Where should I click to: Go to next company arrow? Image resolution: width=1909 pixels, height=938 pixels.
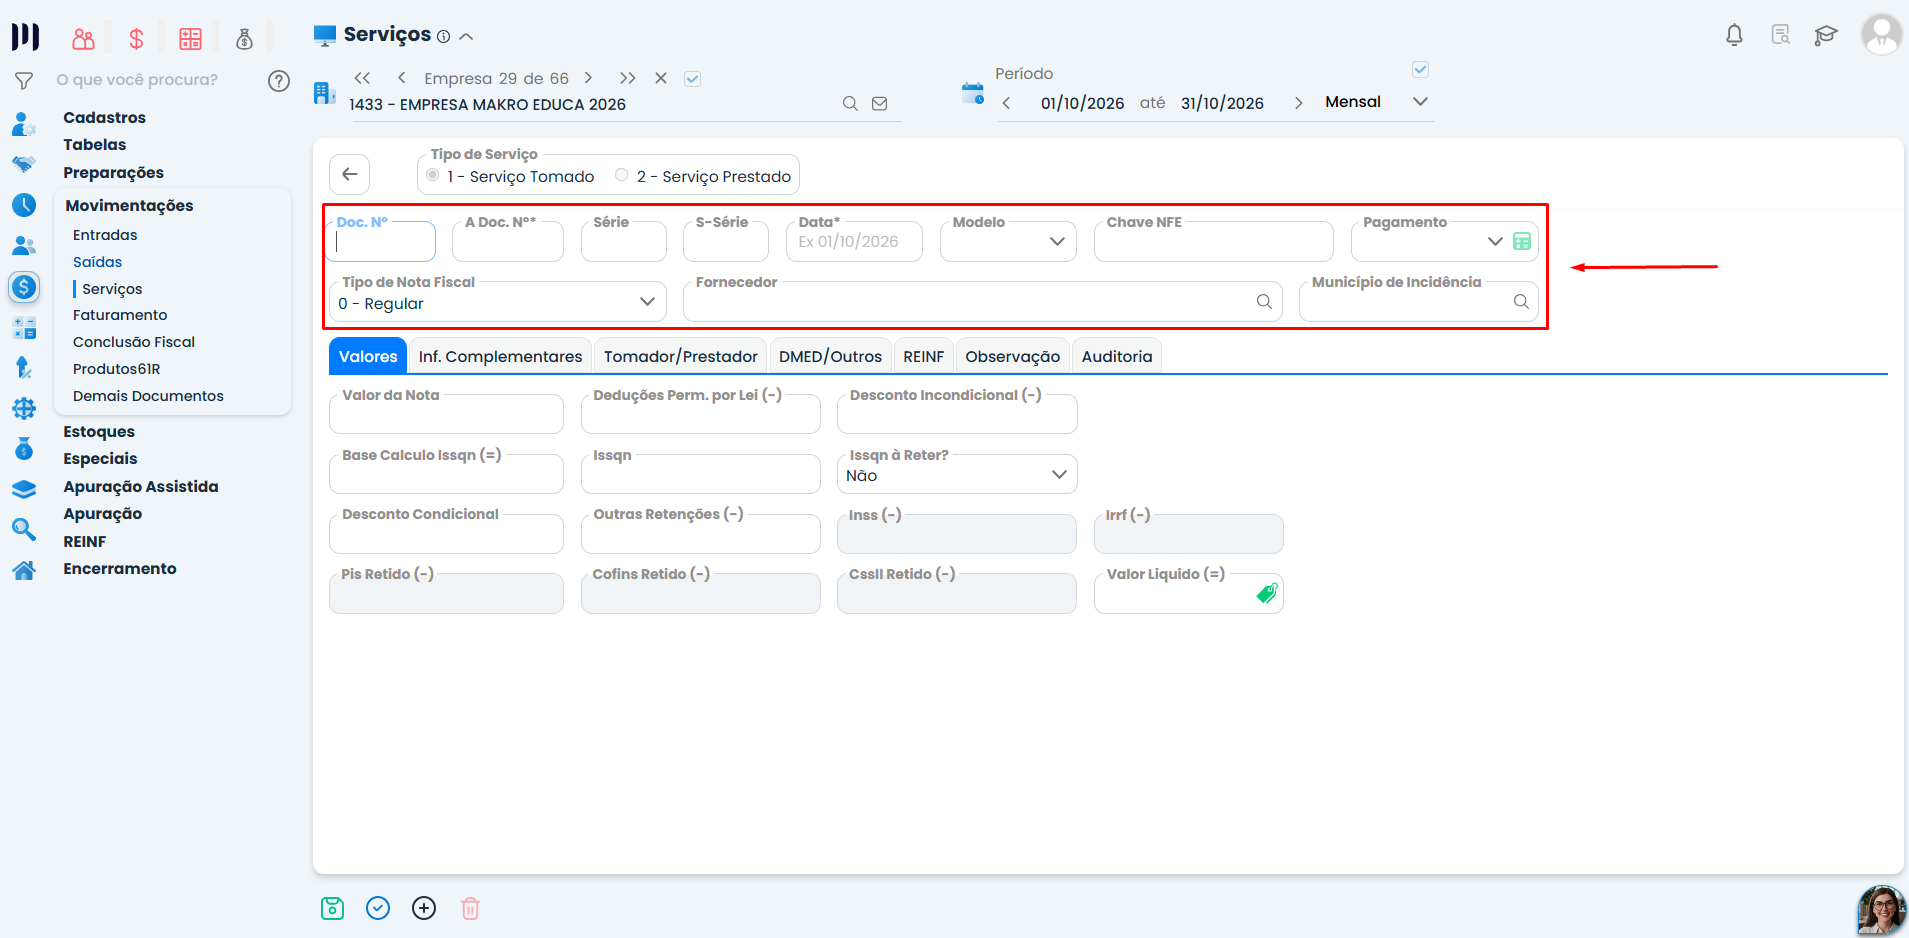pos(588,78)
